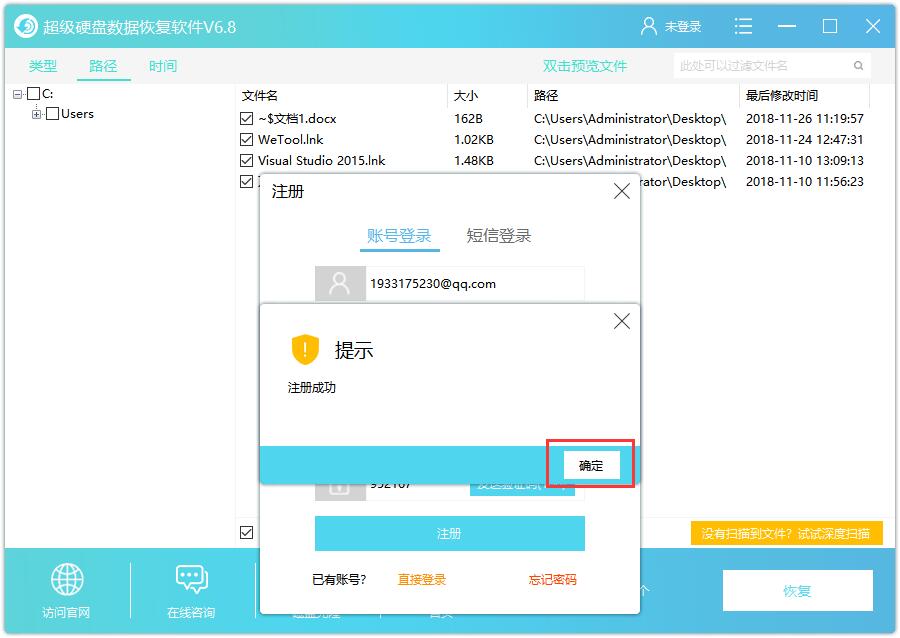This screenshot has height=638, width=900.
Task: Collapse the C: drive tree node
Action: (x=18, y=94)
